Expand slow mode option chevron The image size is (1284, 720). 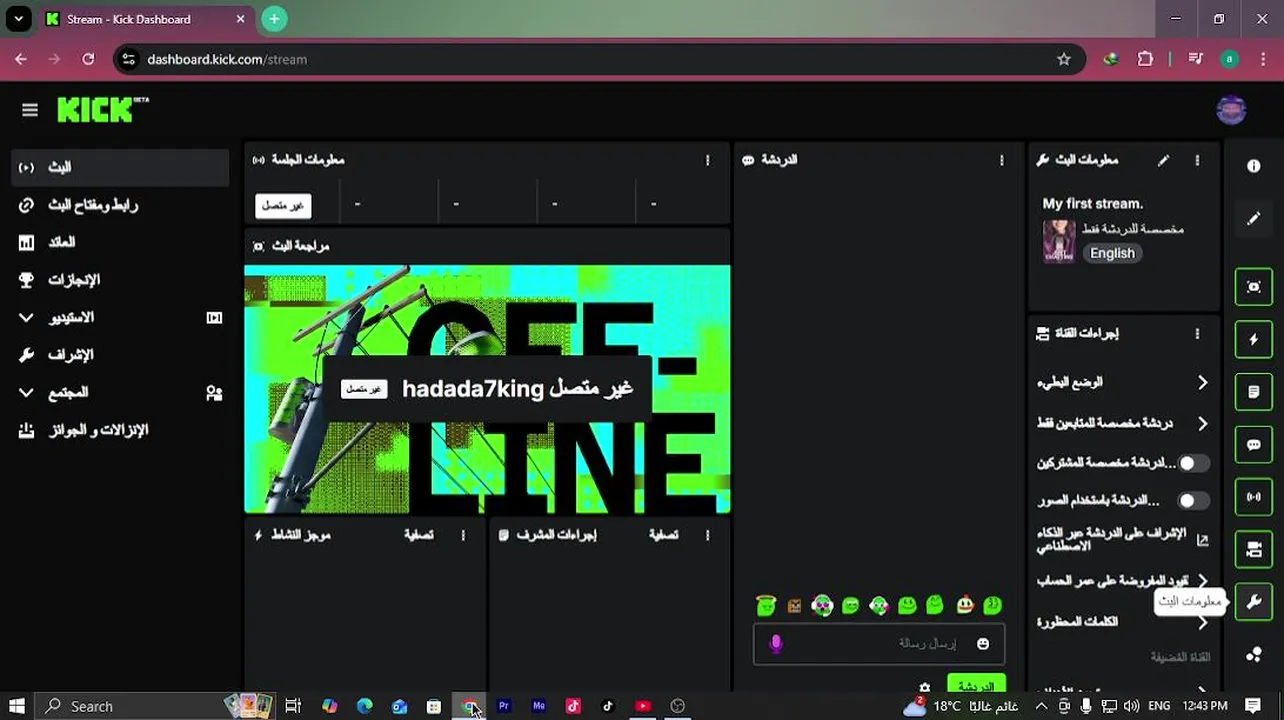pyautogui.click(x=1202, y=383)
